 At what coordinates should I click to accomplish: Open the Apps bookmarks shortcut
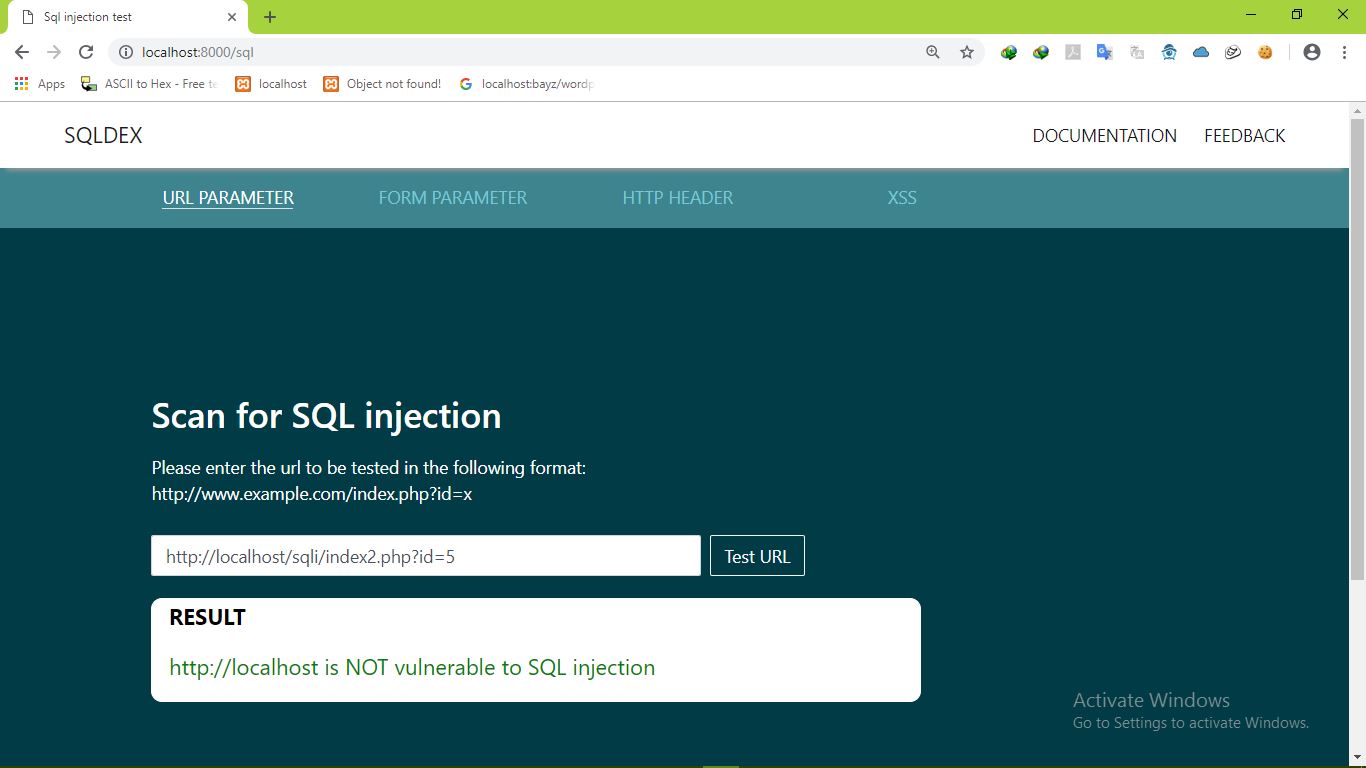point(40,84)
